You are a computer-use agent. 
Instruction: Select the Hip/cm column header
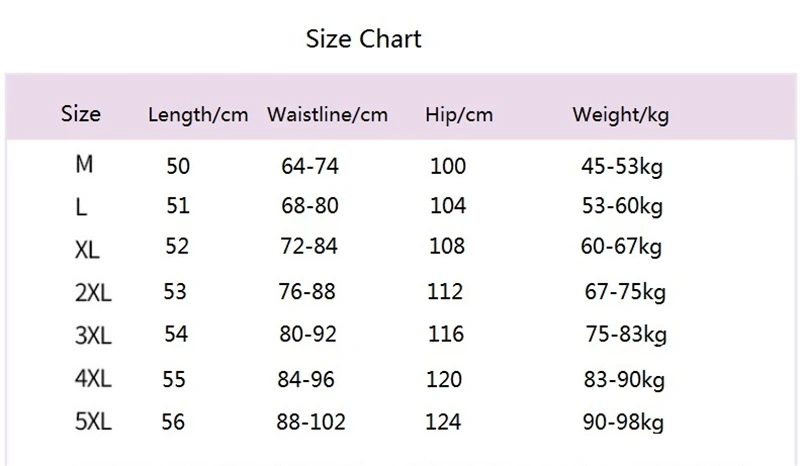coord(459,114)
